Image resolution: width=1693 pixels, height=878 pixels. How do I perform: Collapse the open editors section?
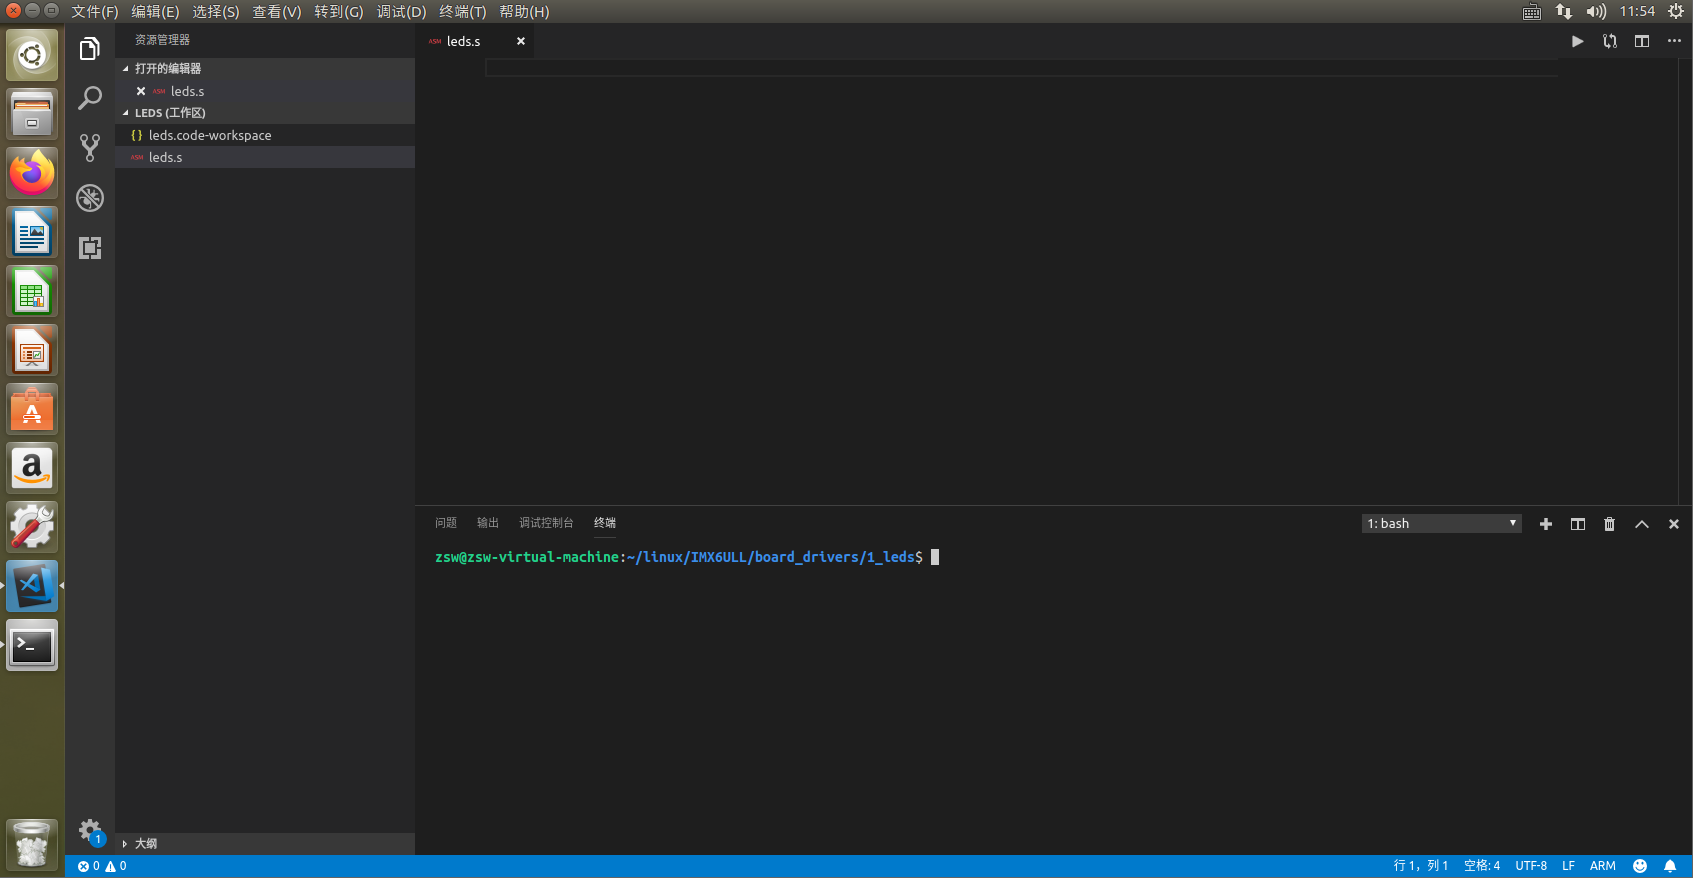click(265, 69)
